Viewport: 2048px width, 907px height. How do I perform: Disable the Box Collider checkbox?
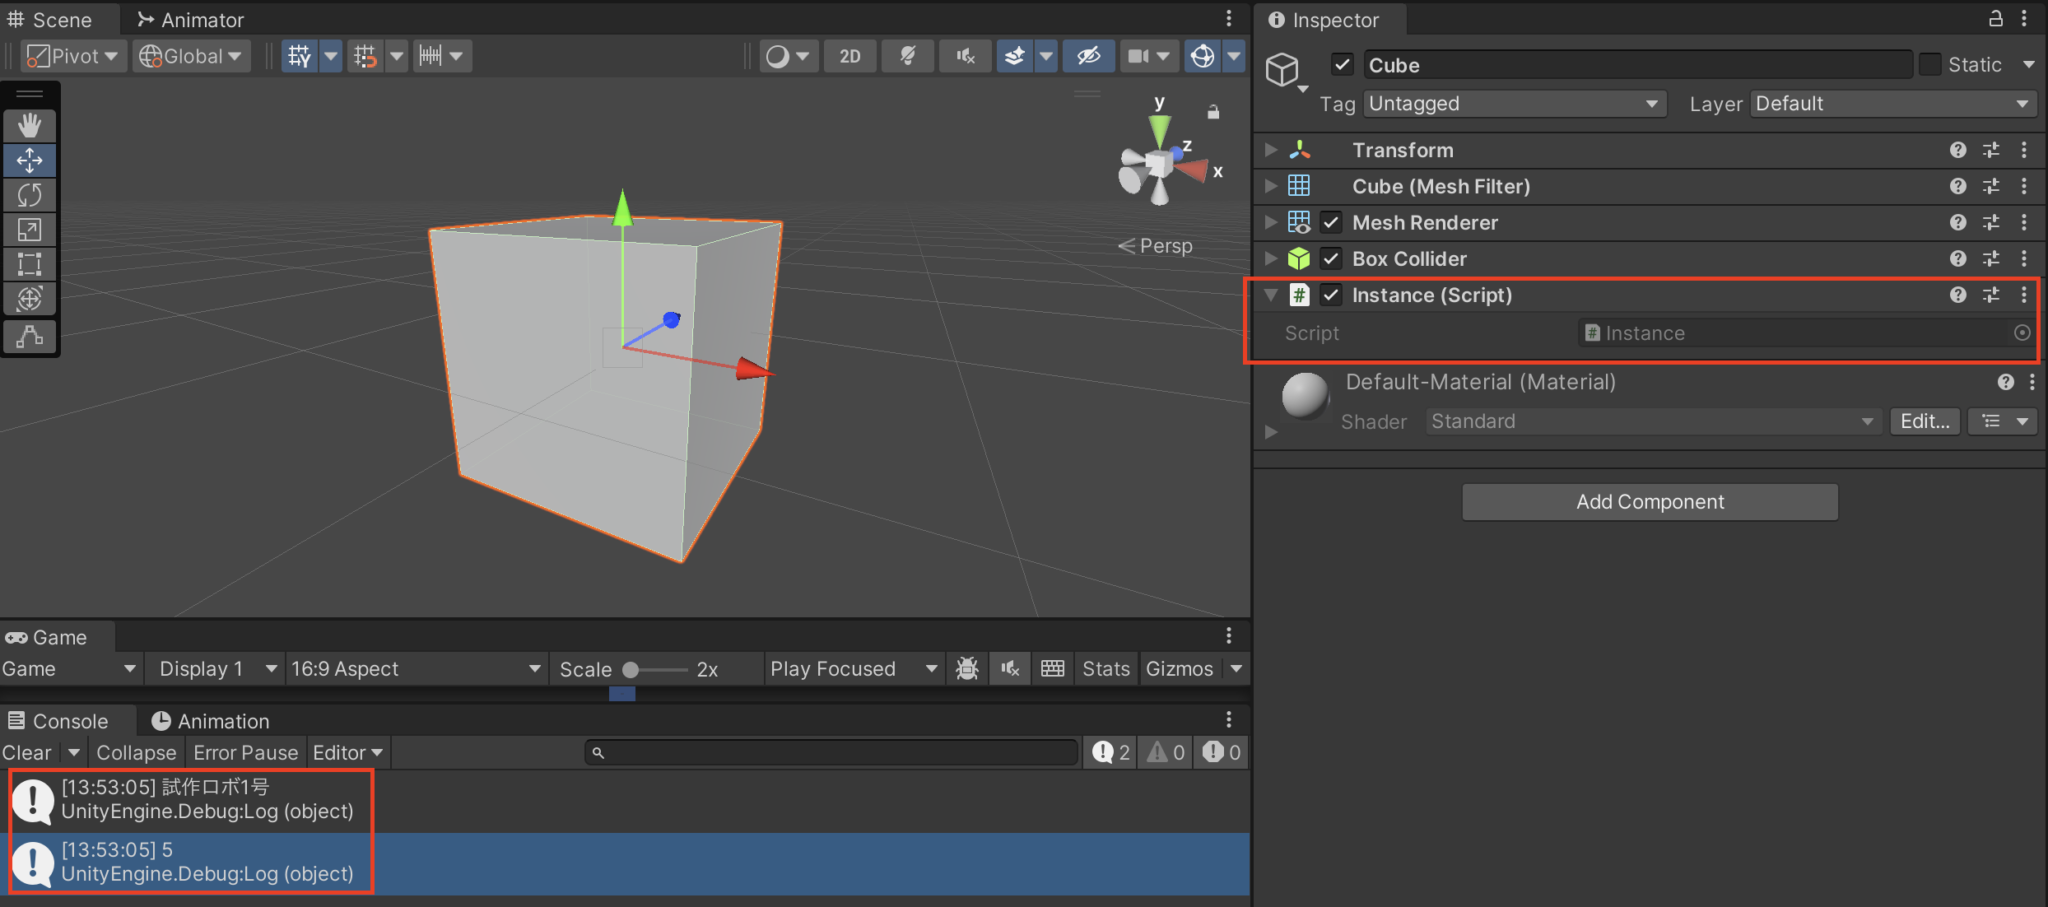(1331, 259)
